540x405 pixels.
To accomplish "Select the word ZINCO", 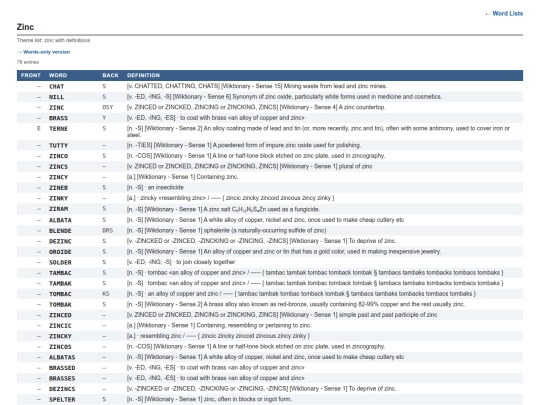I will [x=58, y=156].
